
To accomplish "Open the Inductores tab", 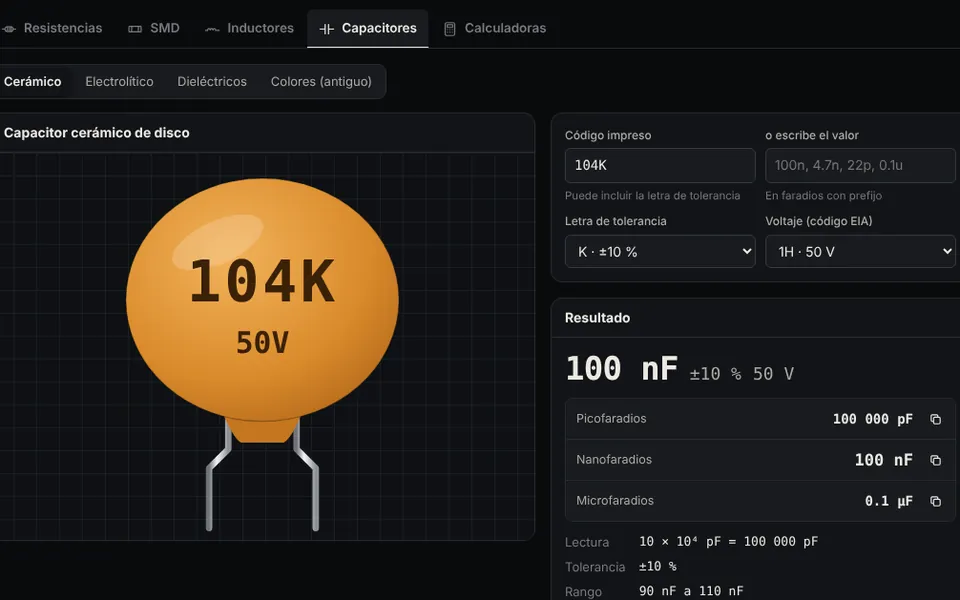I will (x=249, y=28).
